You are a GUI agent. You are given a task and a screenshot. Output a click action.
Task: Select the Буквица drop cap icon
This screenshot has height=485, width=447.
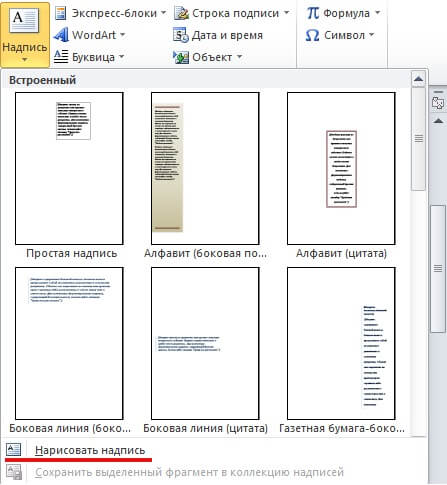[x=61, y=57]
